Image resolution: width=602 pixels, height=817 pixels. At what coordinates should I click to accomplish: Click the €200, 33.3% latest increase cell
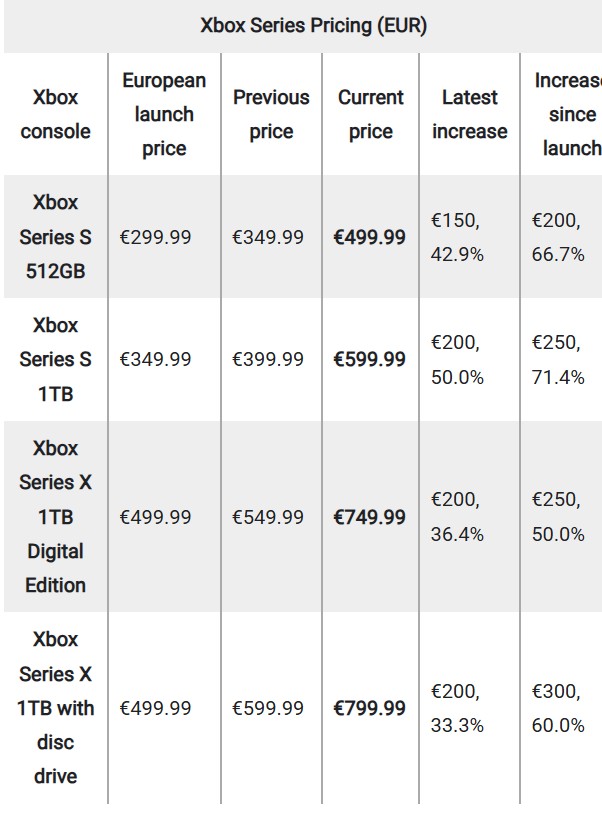coord(457,708)
